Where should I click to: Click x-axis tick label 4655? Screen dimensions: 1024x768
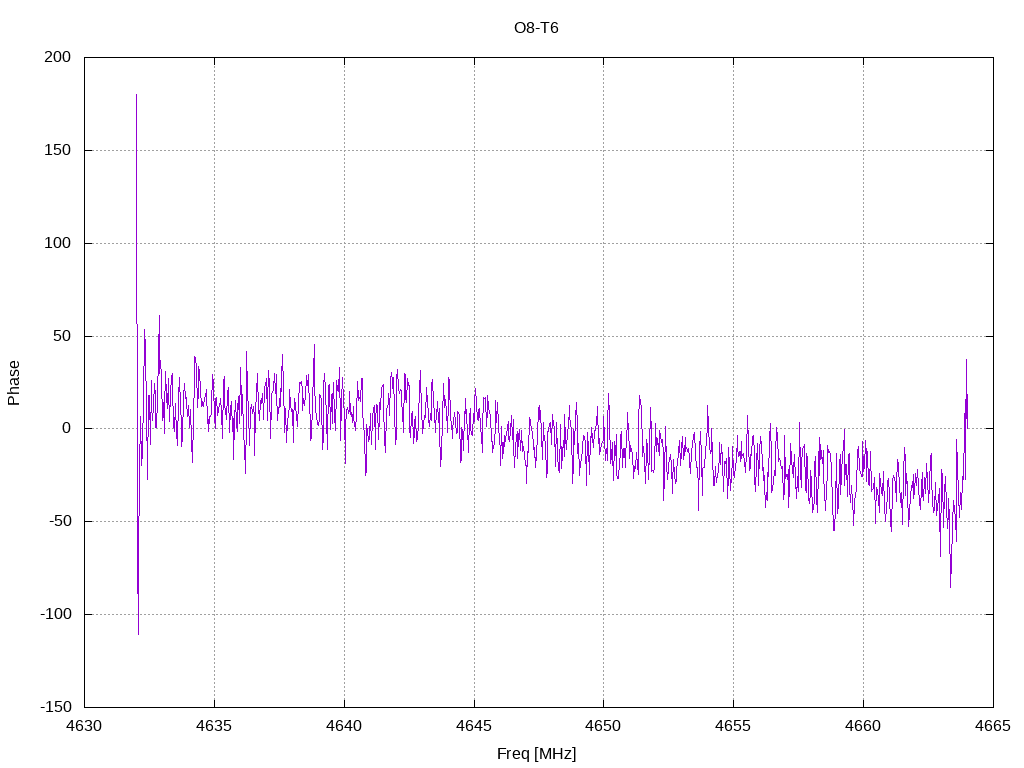(x=733, y=726)
